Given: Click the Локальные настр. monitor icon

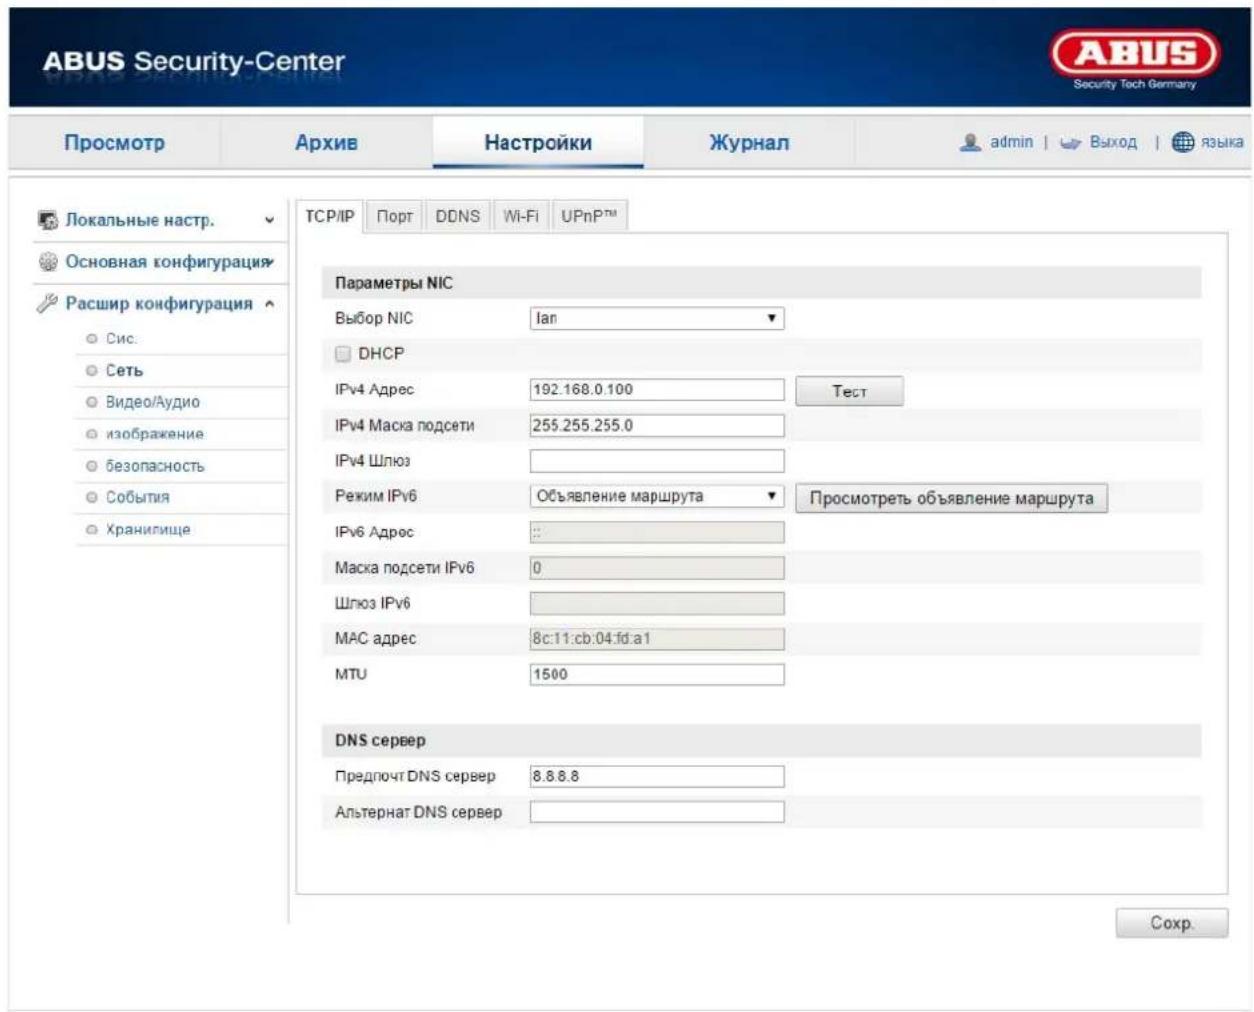Looking at the screenshot, I should coord(48,220).
